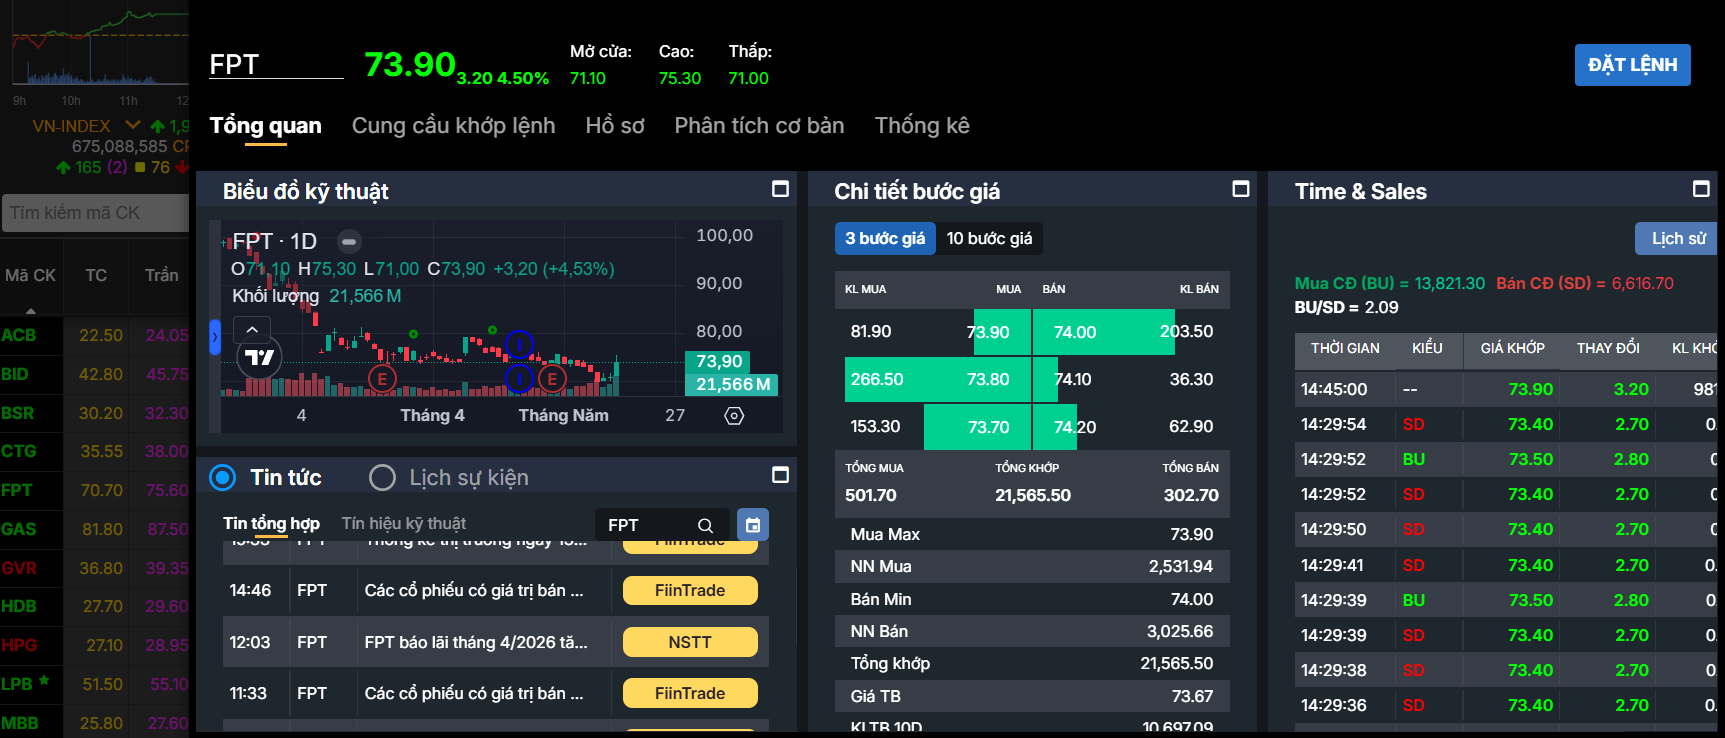1725x738 pixels.
Task: Open the Phân tích cơ bản tab
Action: 759,125
